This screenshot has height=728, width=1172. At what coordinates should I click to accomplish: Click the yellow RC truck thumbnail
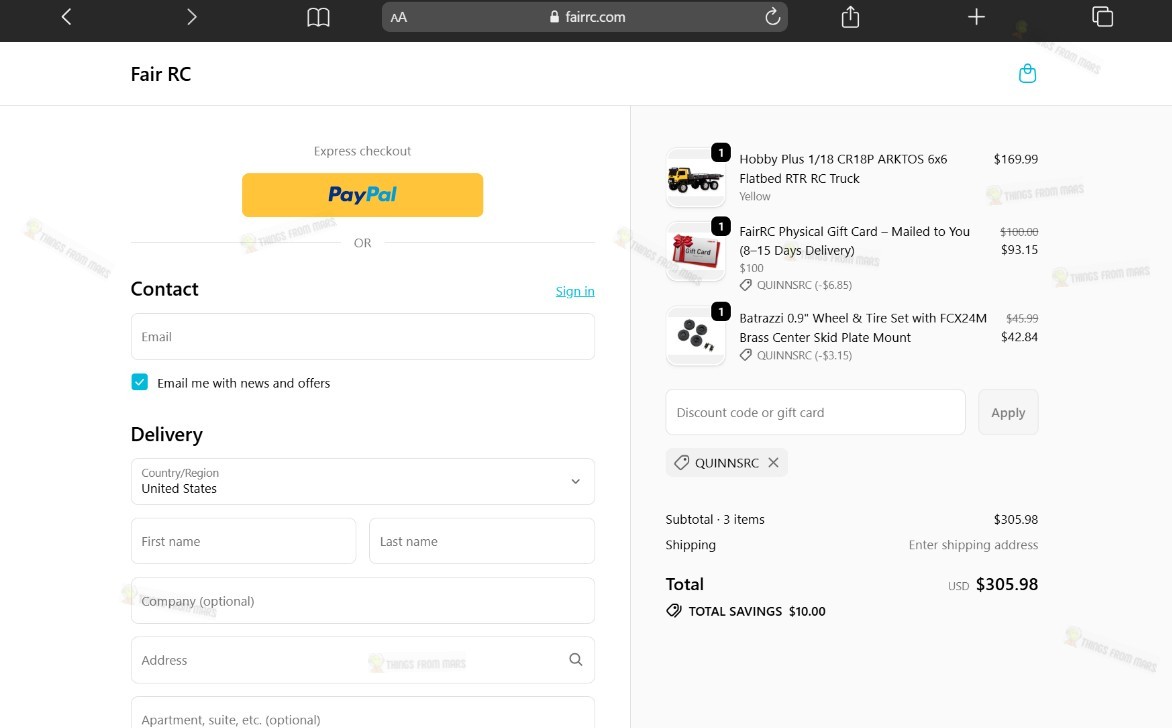tap(695, 179)
